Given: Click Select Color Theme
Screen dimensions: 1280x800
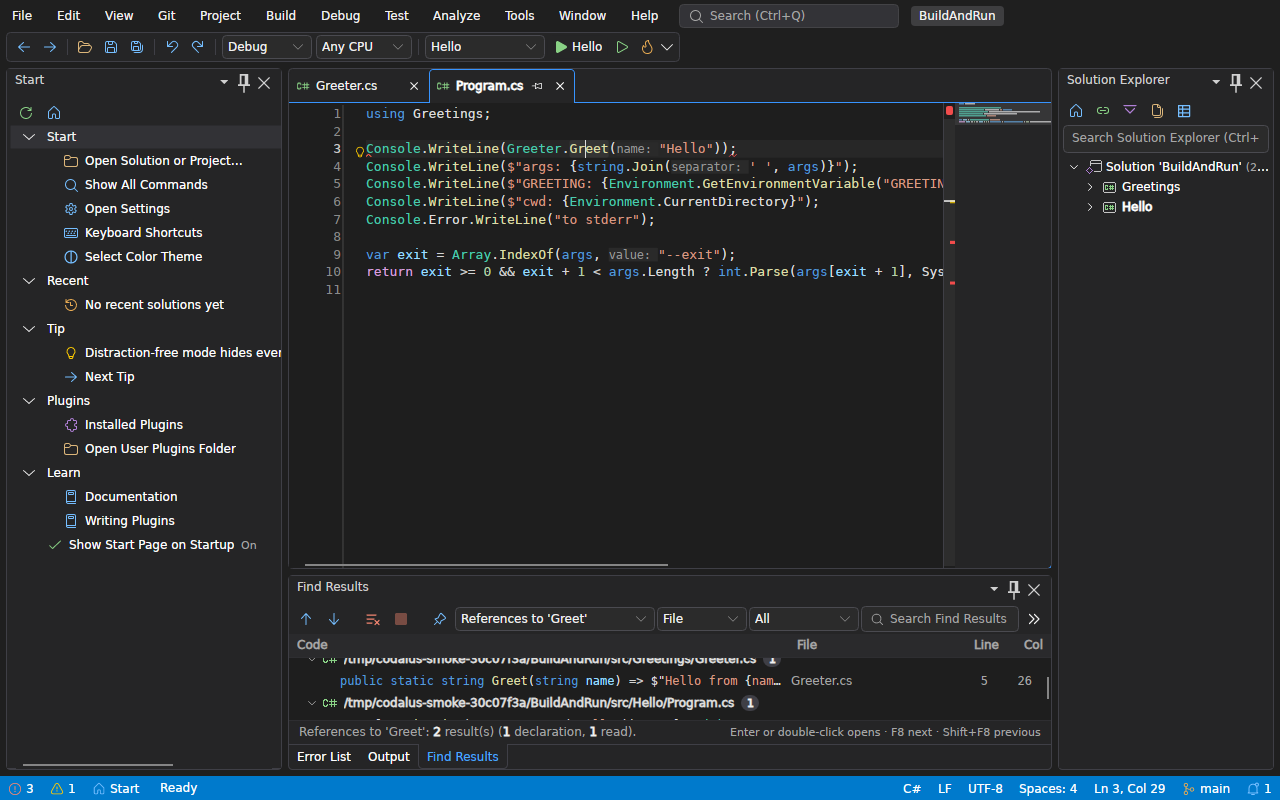Looking at the screenshot, I should [144, 257].
